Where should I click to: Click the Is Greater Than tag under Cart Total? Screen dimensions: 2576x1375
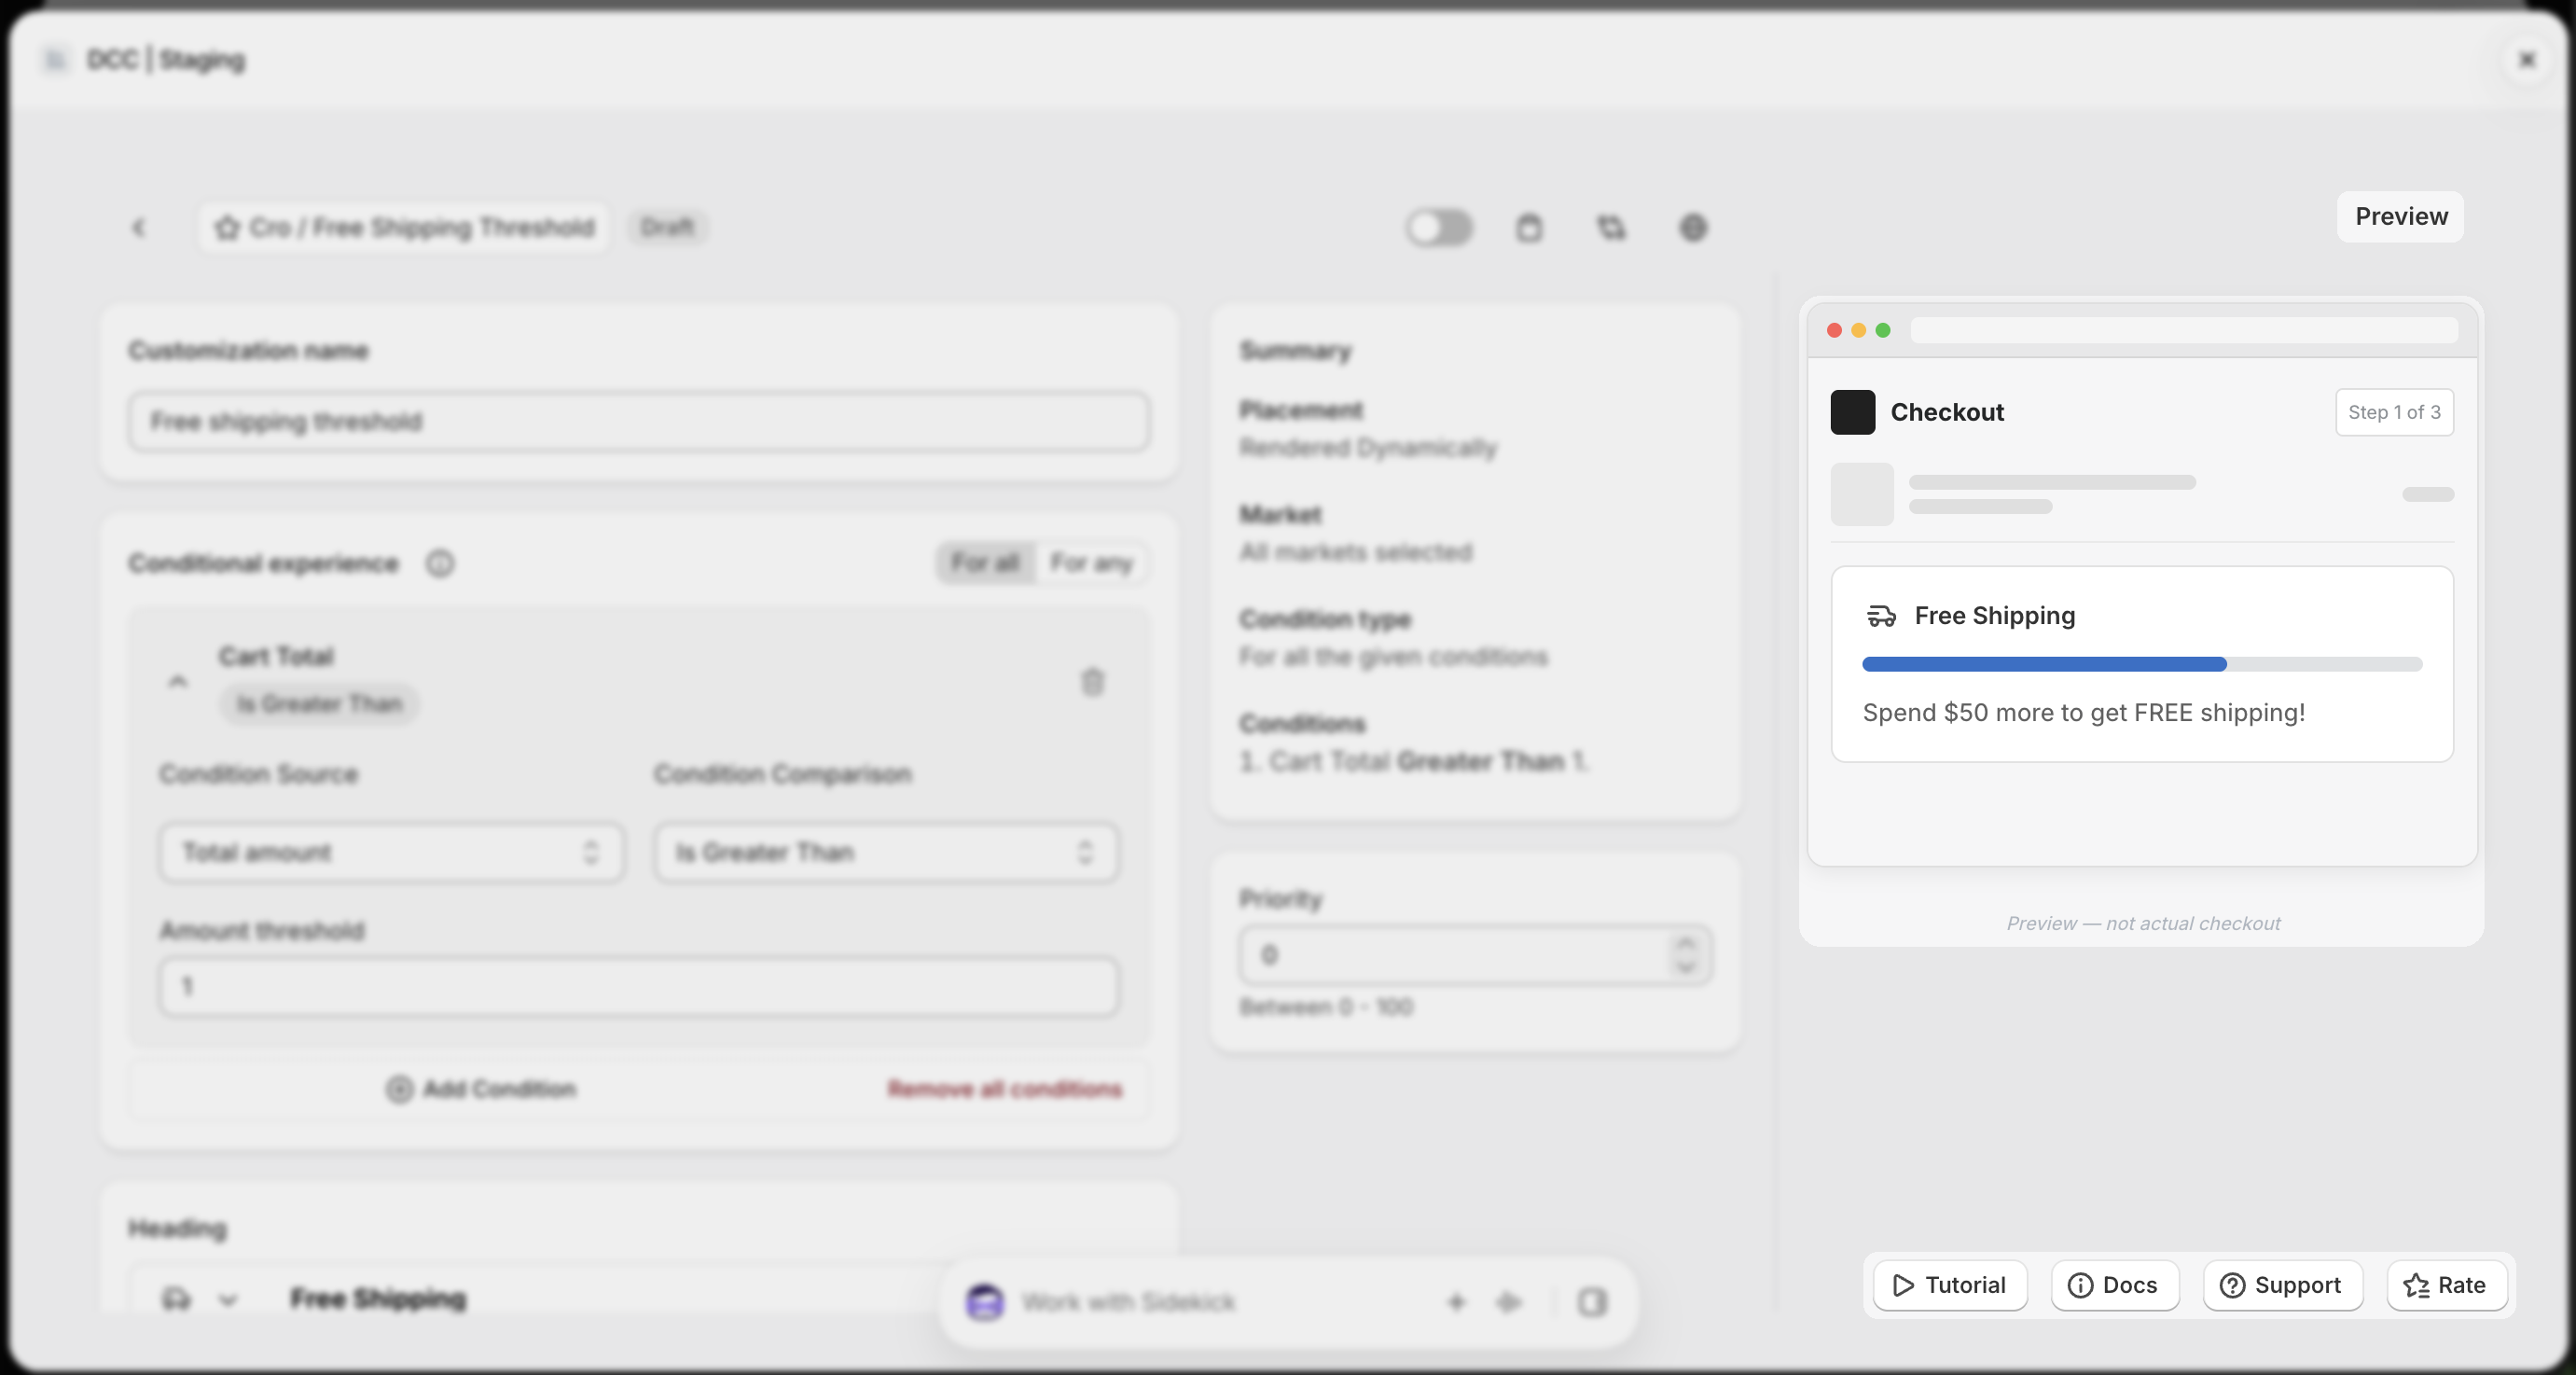pyautogui.click(x=319, y=704)
